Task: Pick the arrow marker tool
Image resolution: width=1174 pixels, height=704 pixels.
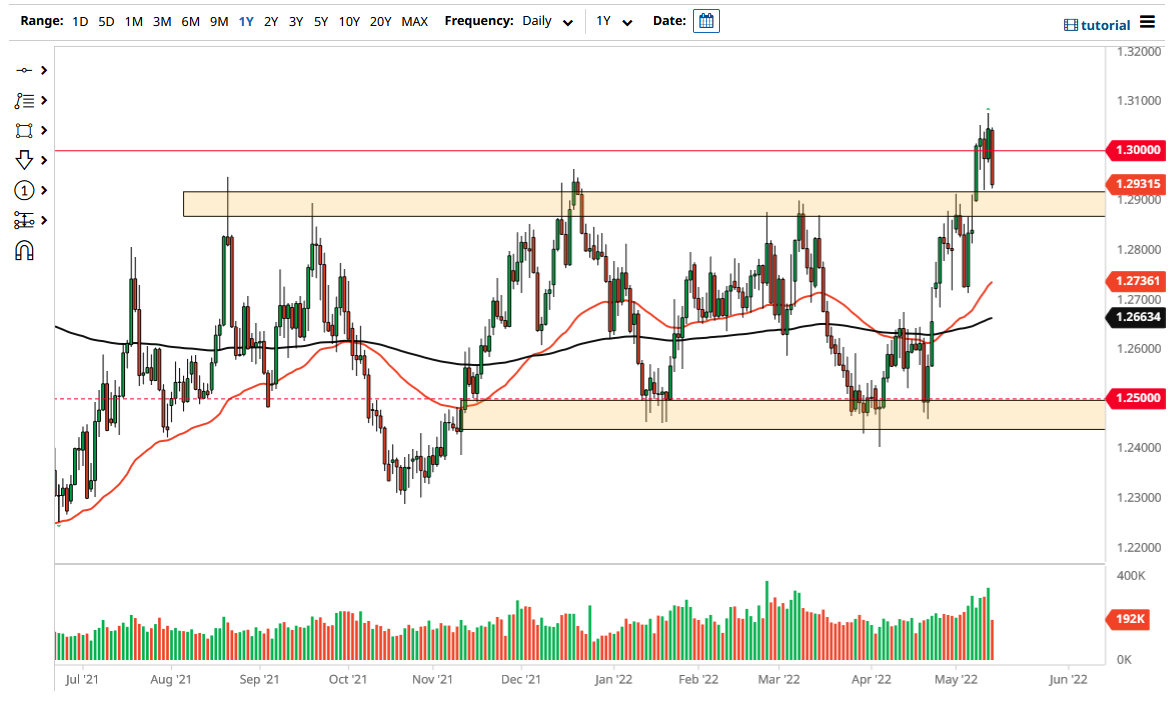Action: point(25,160)
